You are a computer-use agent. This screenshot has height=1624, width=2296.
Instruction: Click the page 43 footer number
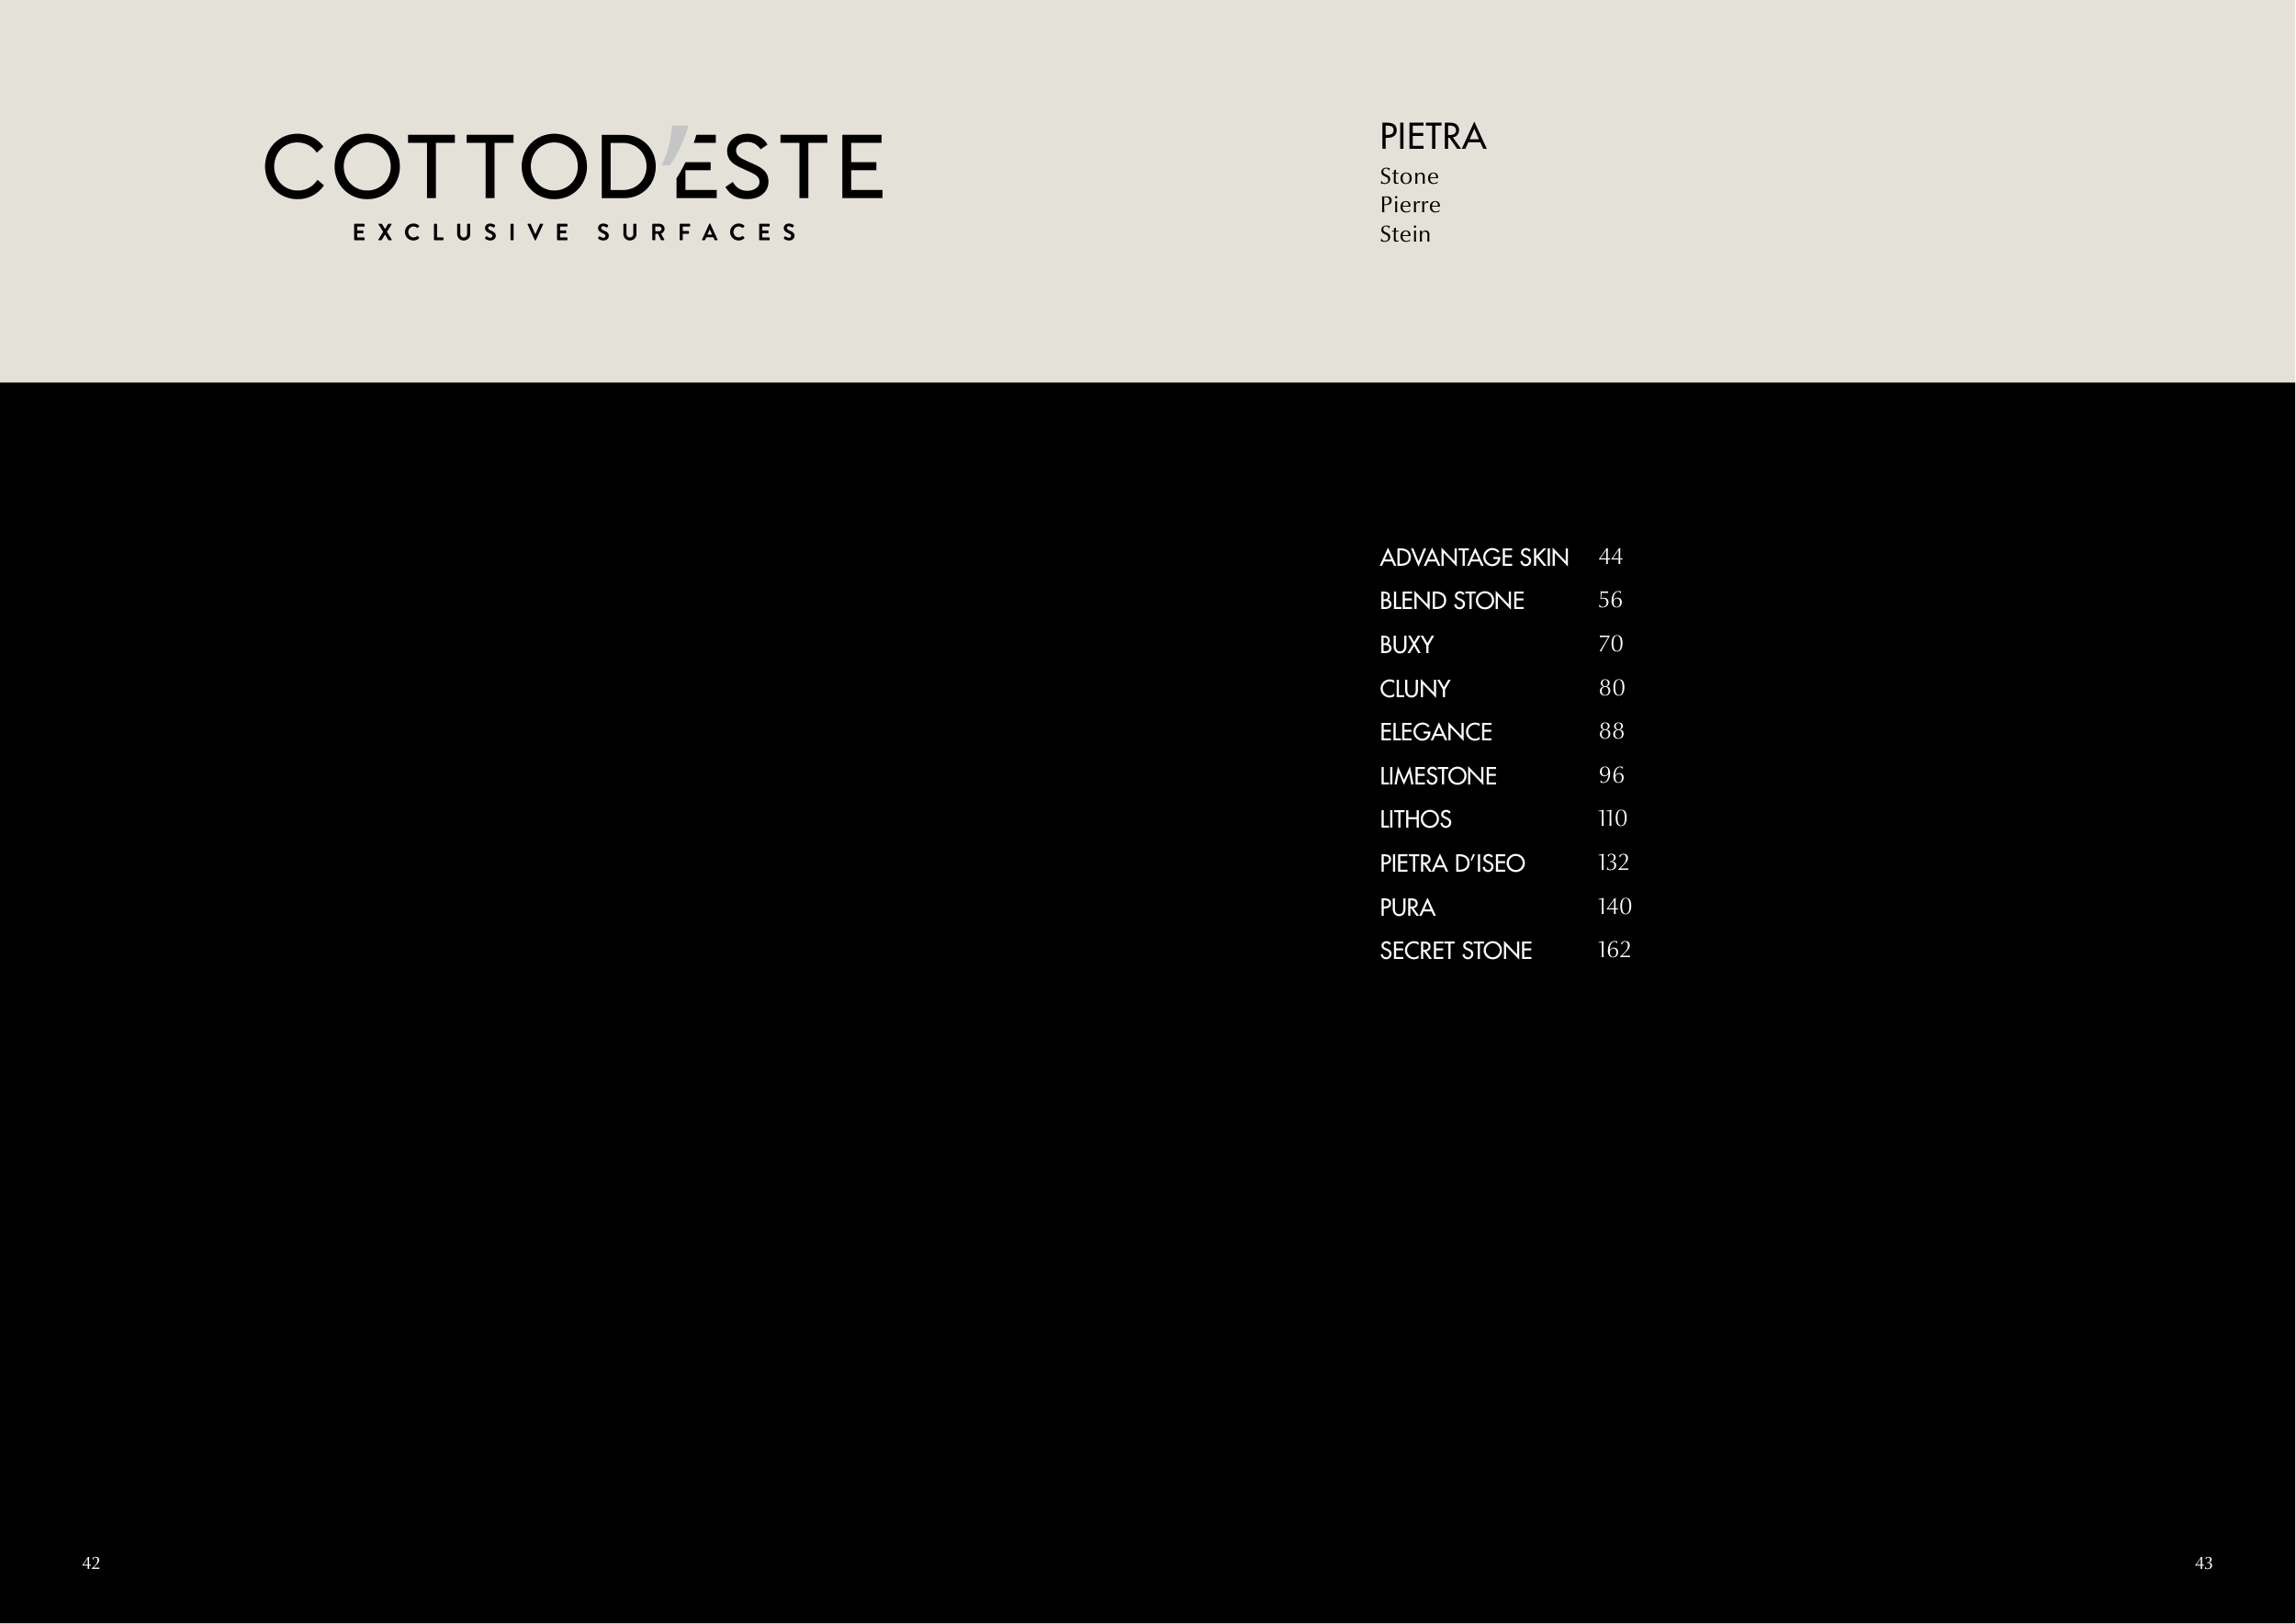2203,1563
